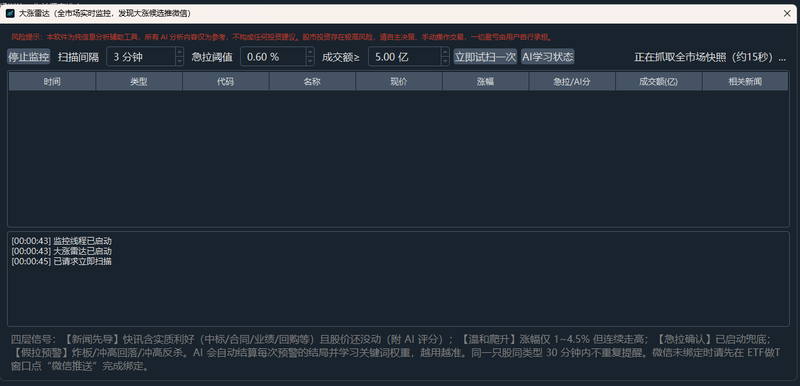Click the 扫描间隔 label
Image resolution: width=800 pixels, height=386 pixels.
pyautogui.click(x=78, y=57)
